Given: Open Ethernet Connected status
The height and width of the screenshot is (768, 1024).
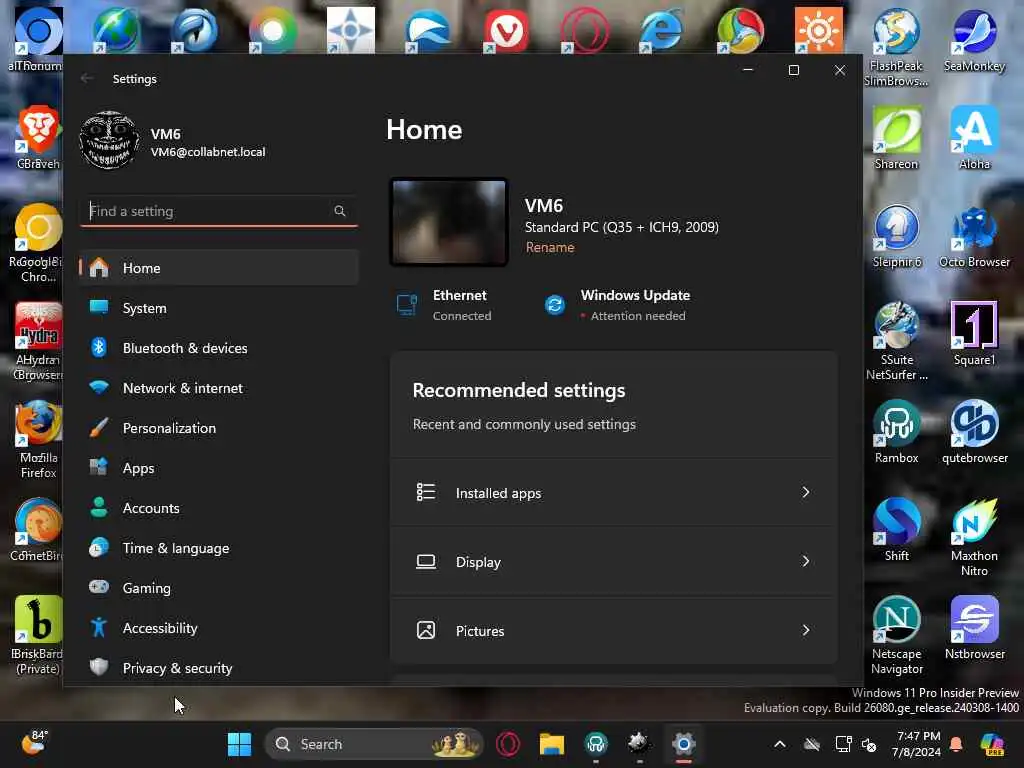Looking at the screenshot, I should pyautogui.click(x=444, y=305).
